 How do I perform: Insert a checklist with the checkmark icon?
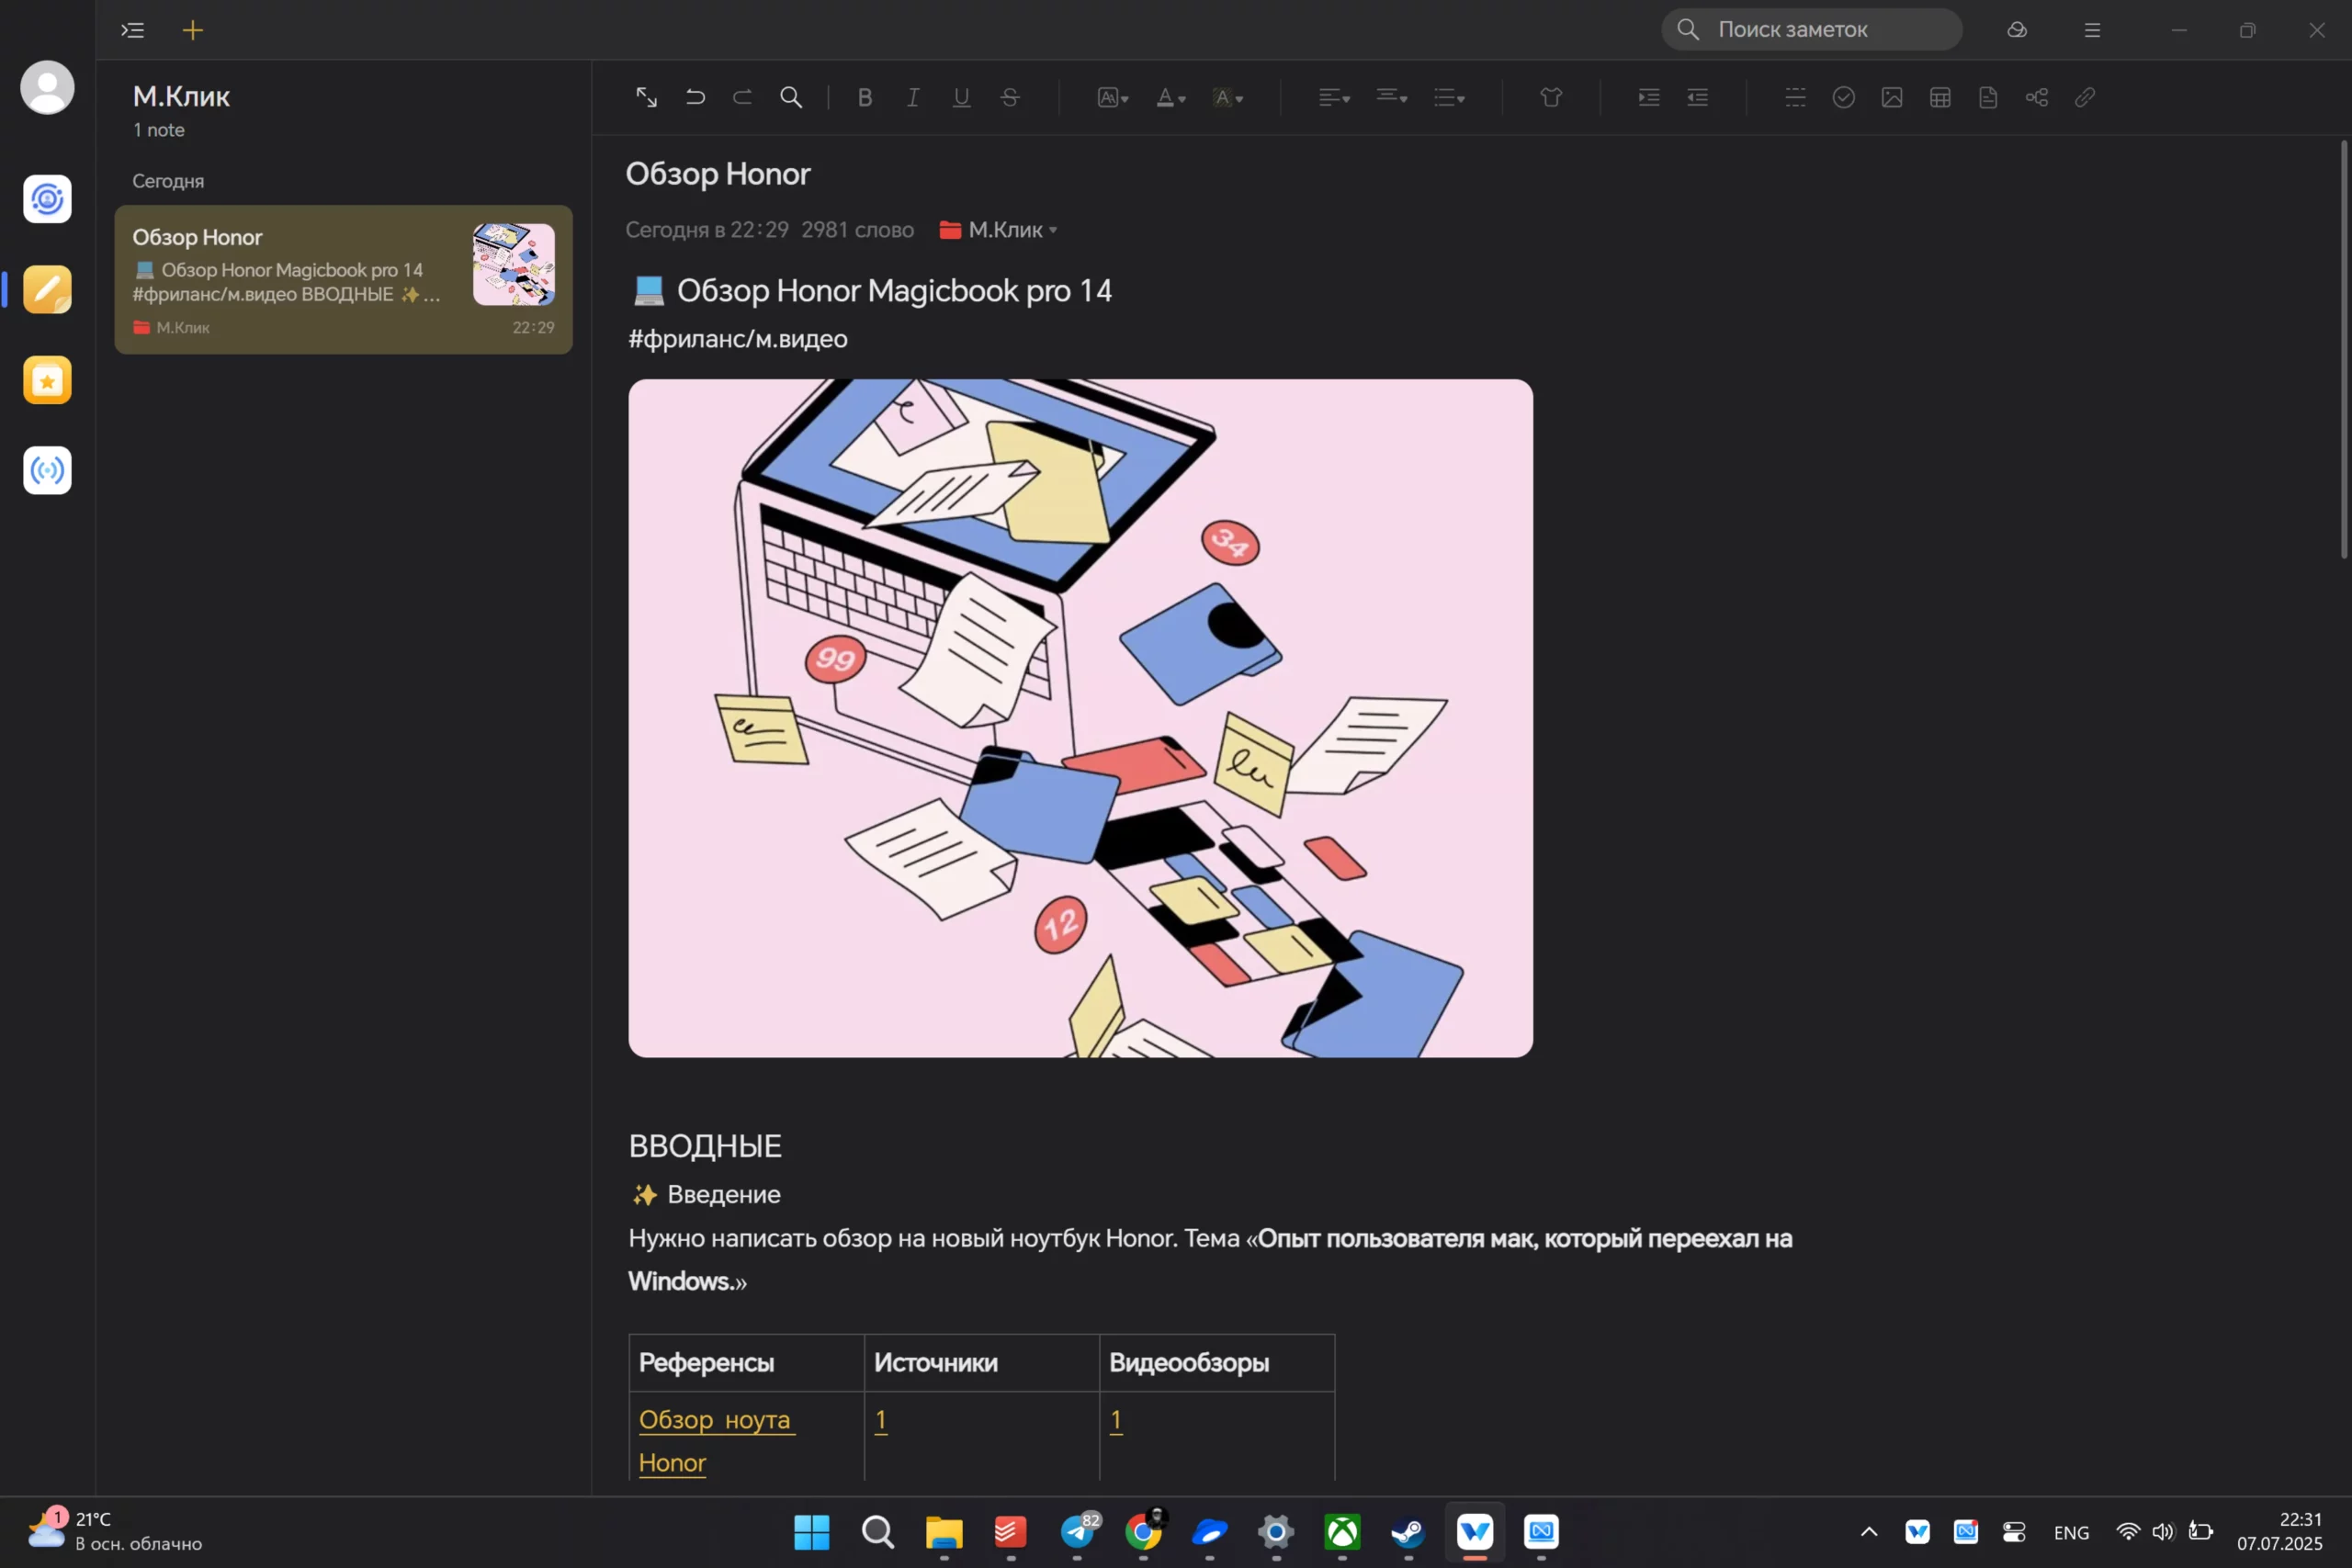1843,97
